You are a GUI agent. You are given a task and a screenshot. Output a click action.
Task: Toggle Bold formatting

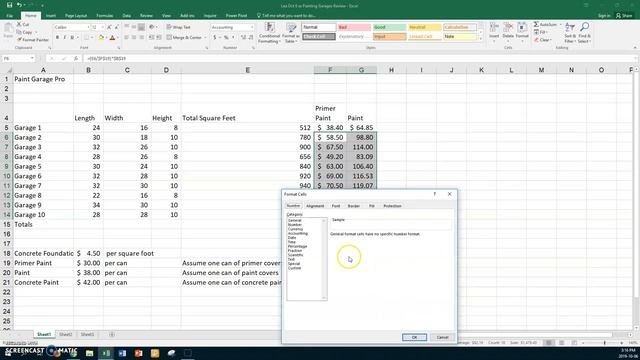[x=57, y=38]
